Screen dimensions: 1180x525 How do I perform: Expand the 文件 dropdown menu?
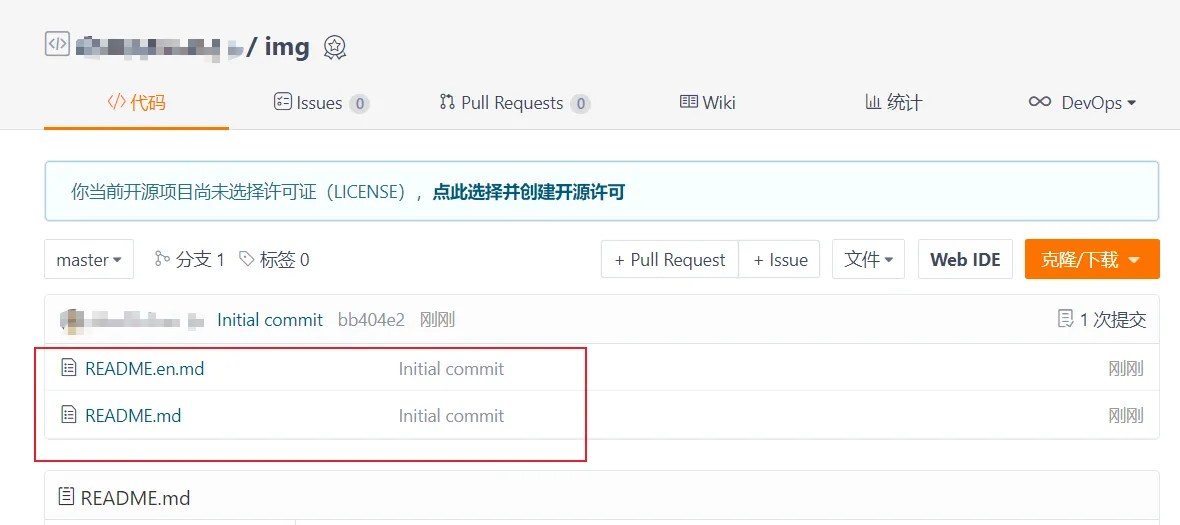coord(868,260)
